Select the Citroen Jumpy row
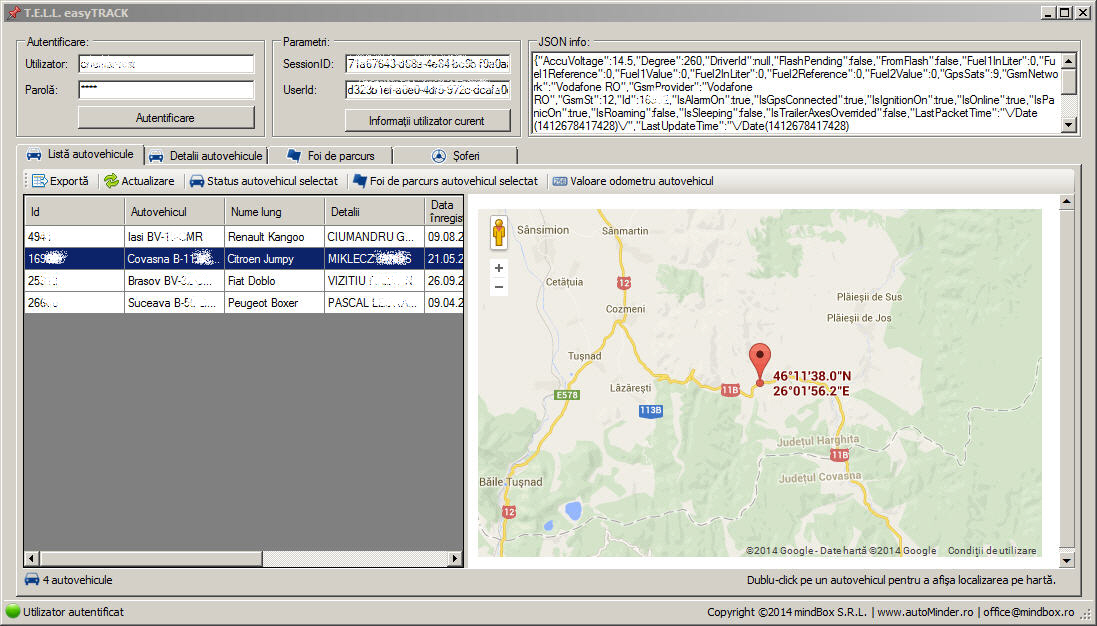The height and width of the screenshot is (626, 1097). 244,259
